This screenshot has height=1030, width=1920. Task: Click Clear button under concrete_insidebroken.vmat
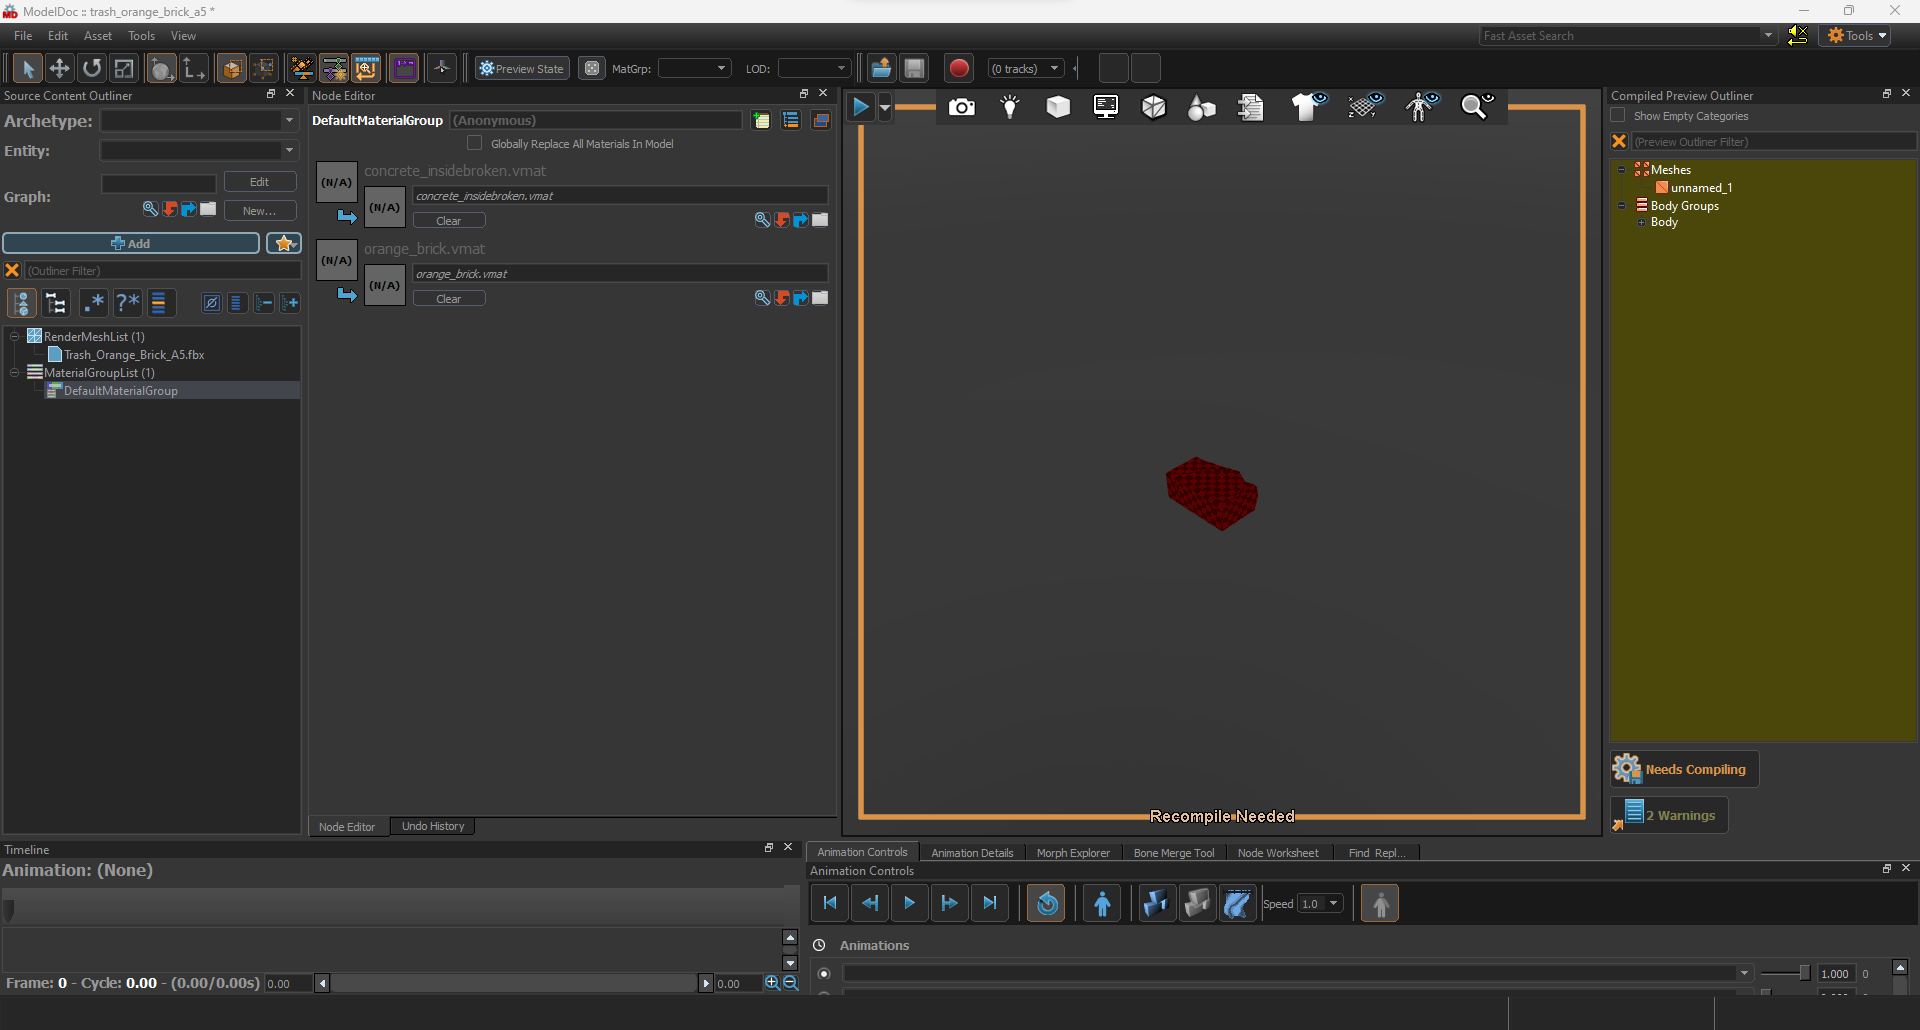[449, 221]
